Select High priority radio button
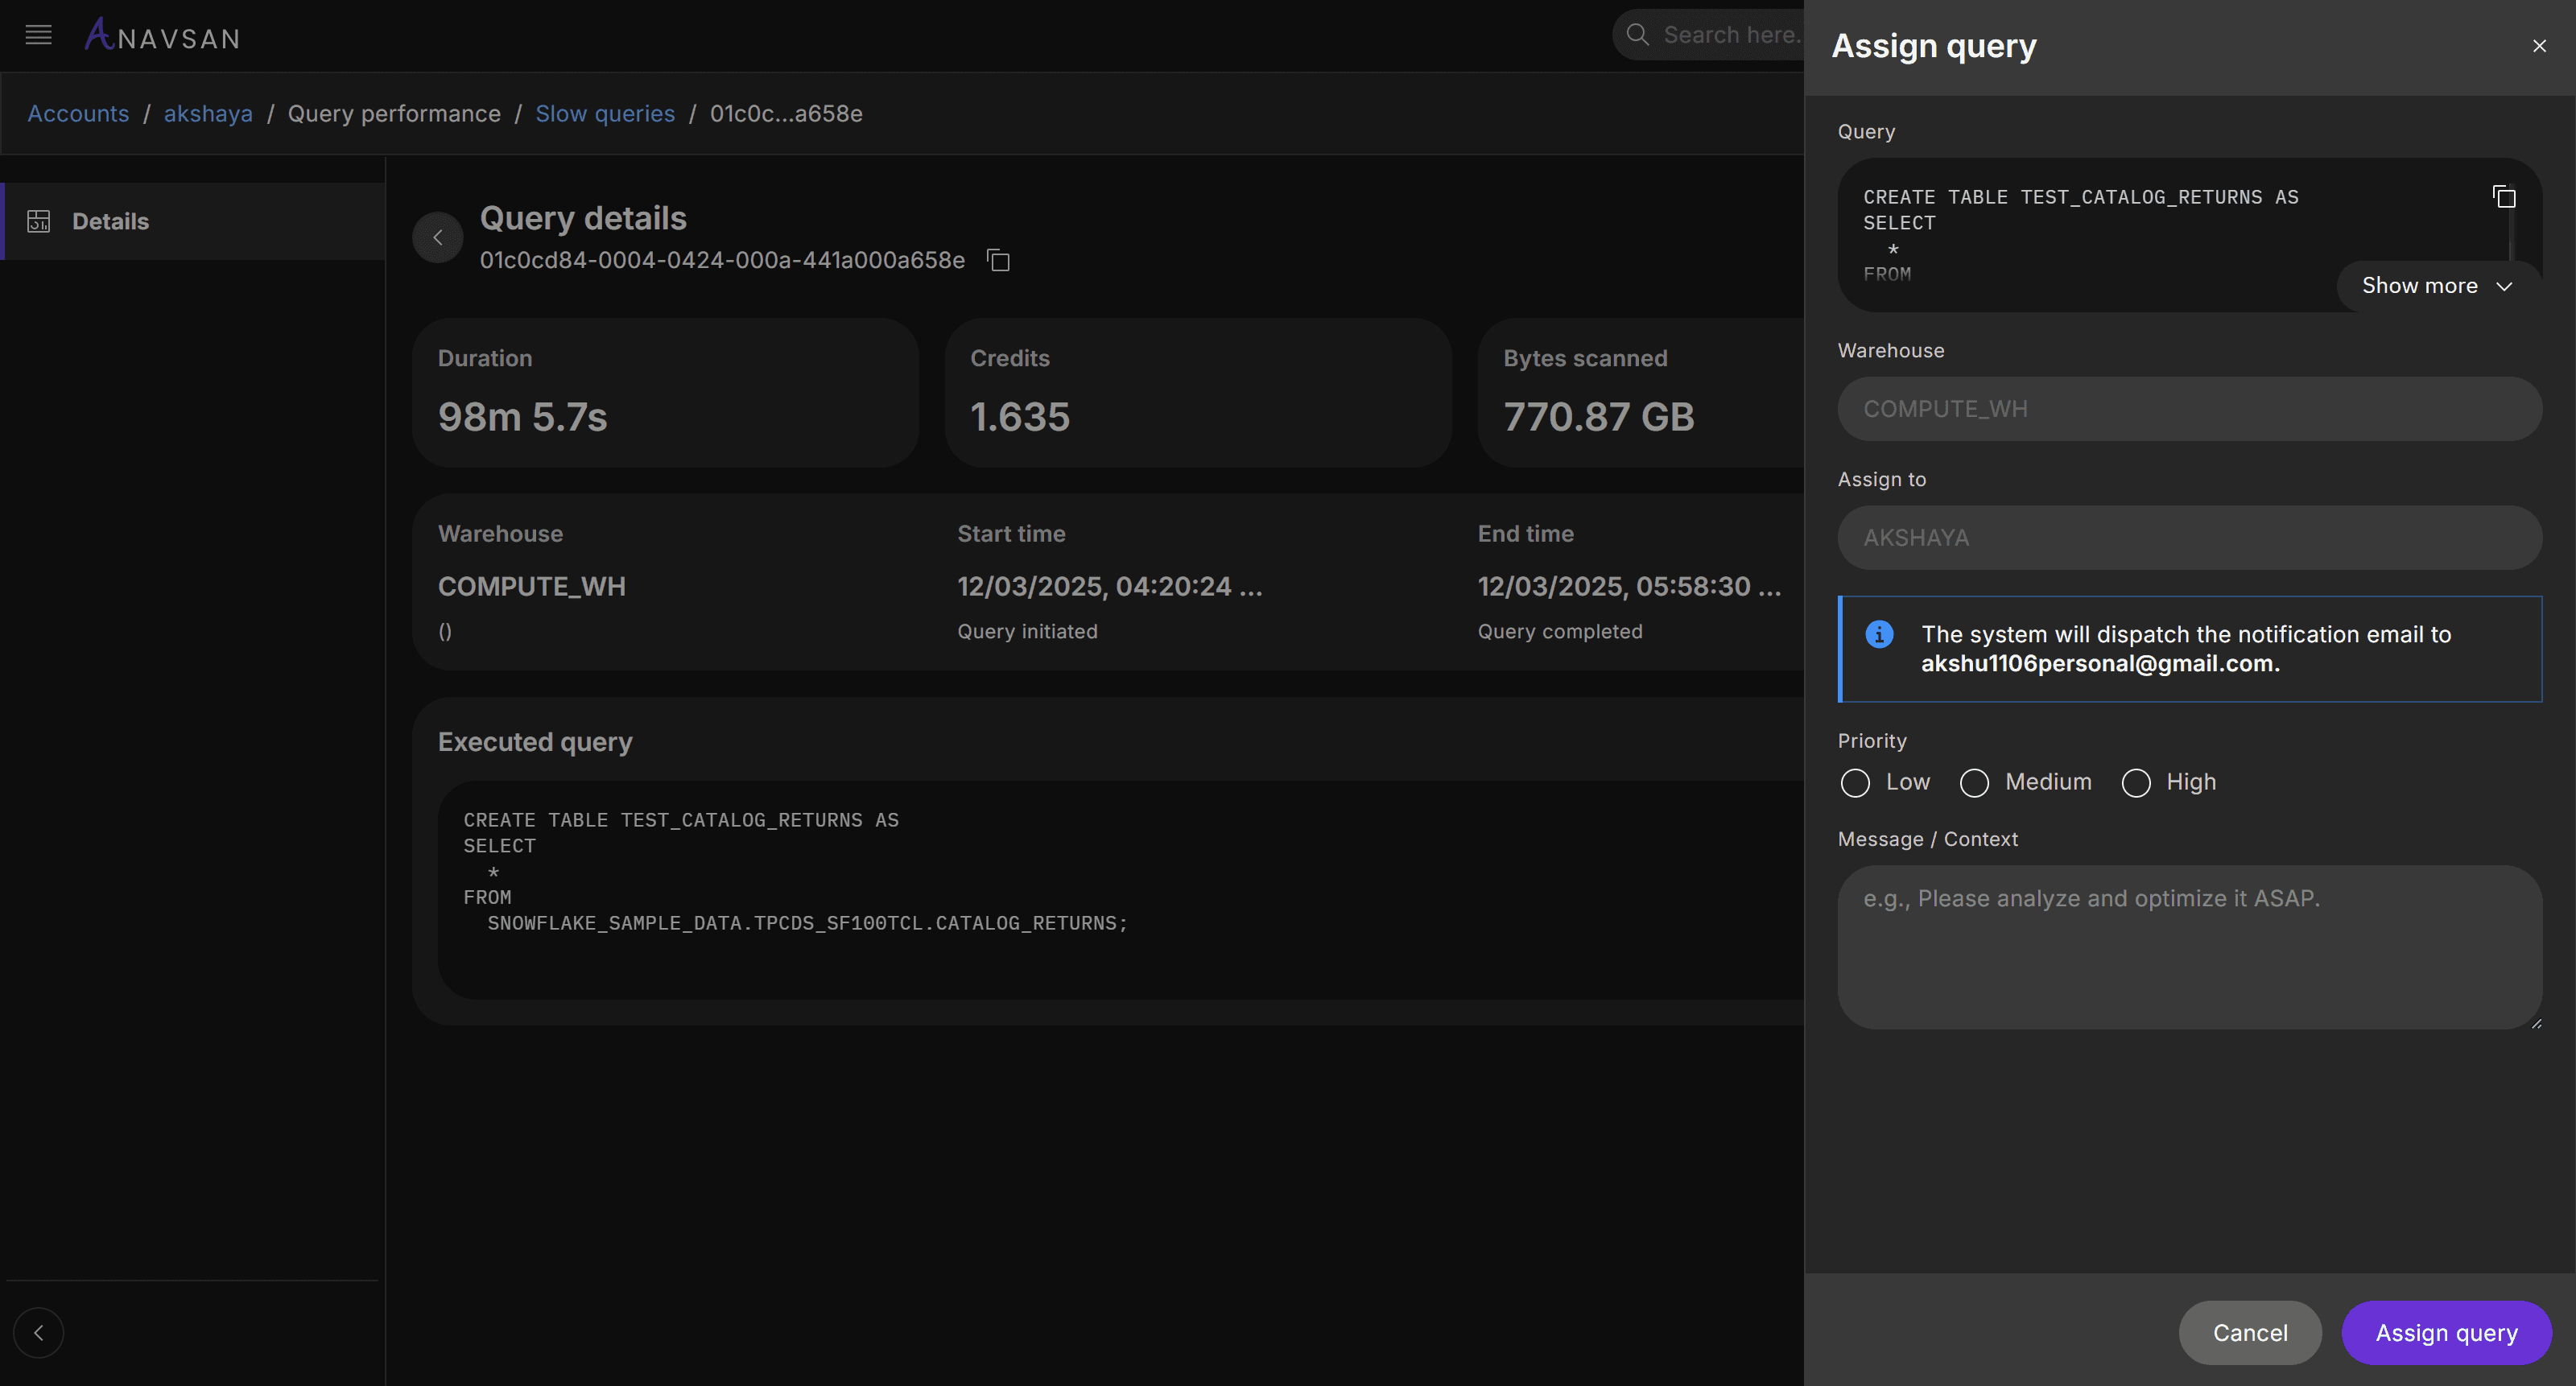The image size is (2576, 1386). point(2135,783)
